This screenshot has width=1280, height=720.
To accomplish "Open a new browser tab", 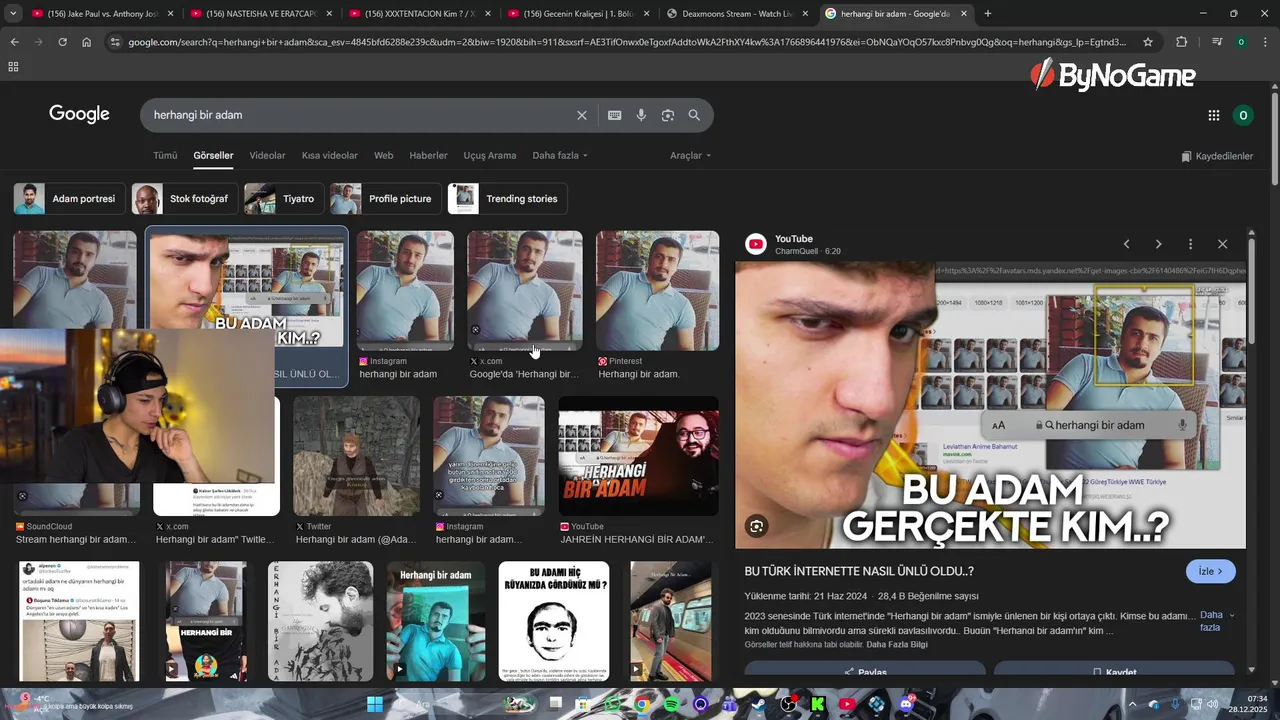I will point(988,14).
